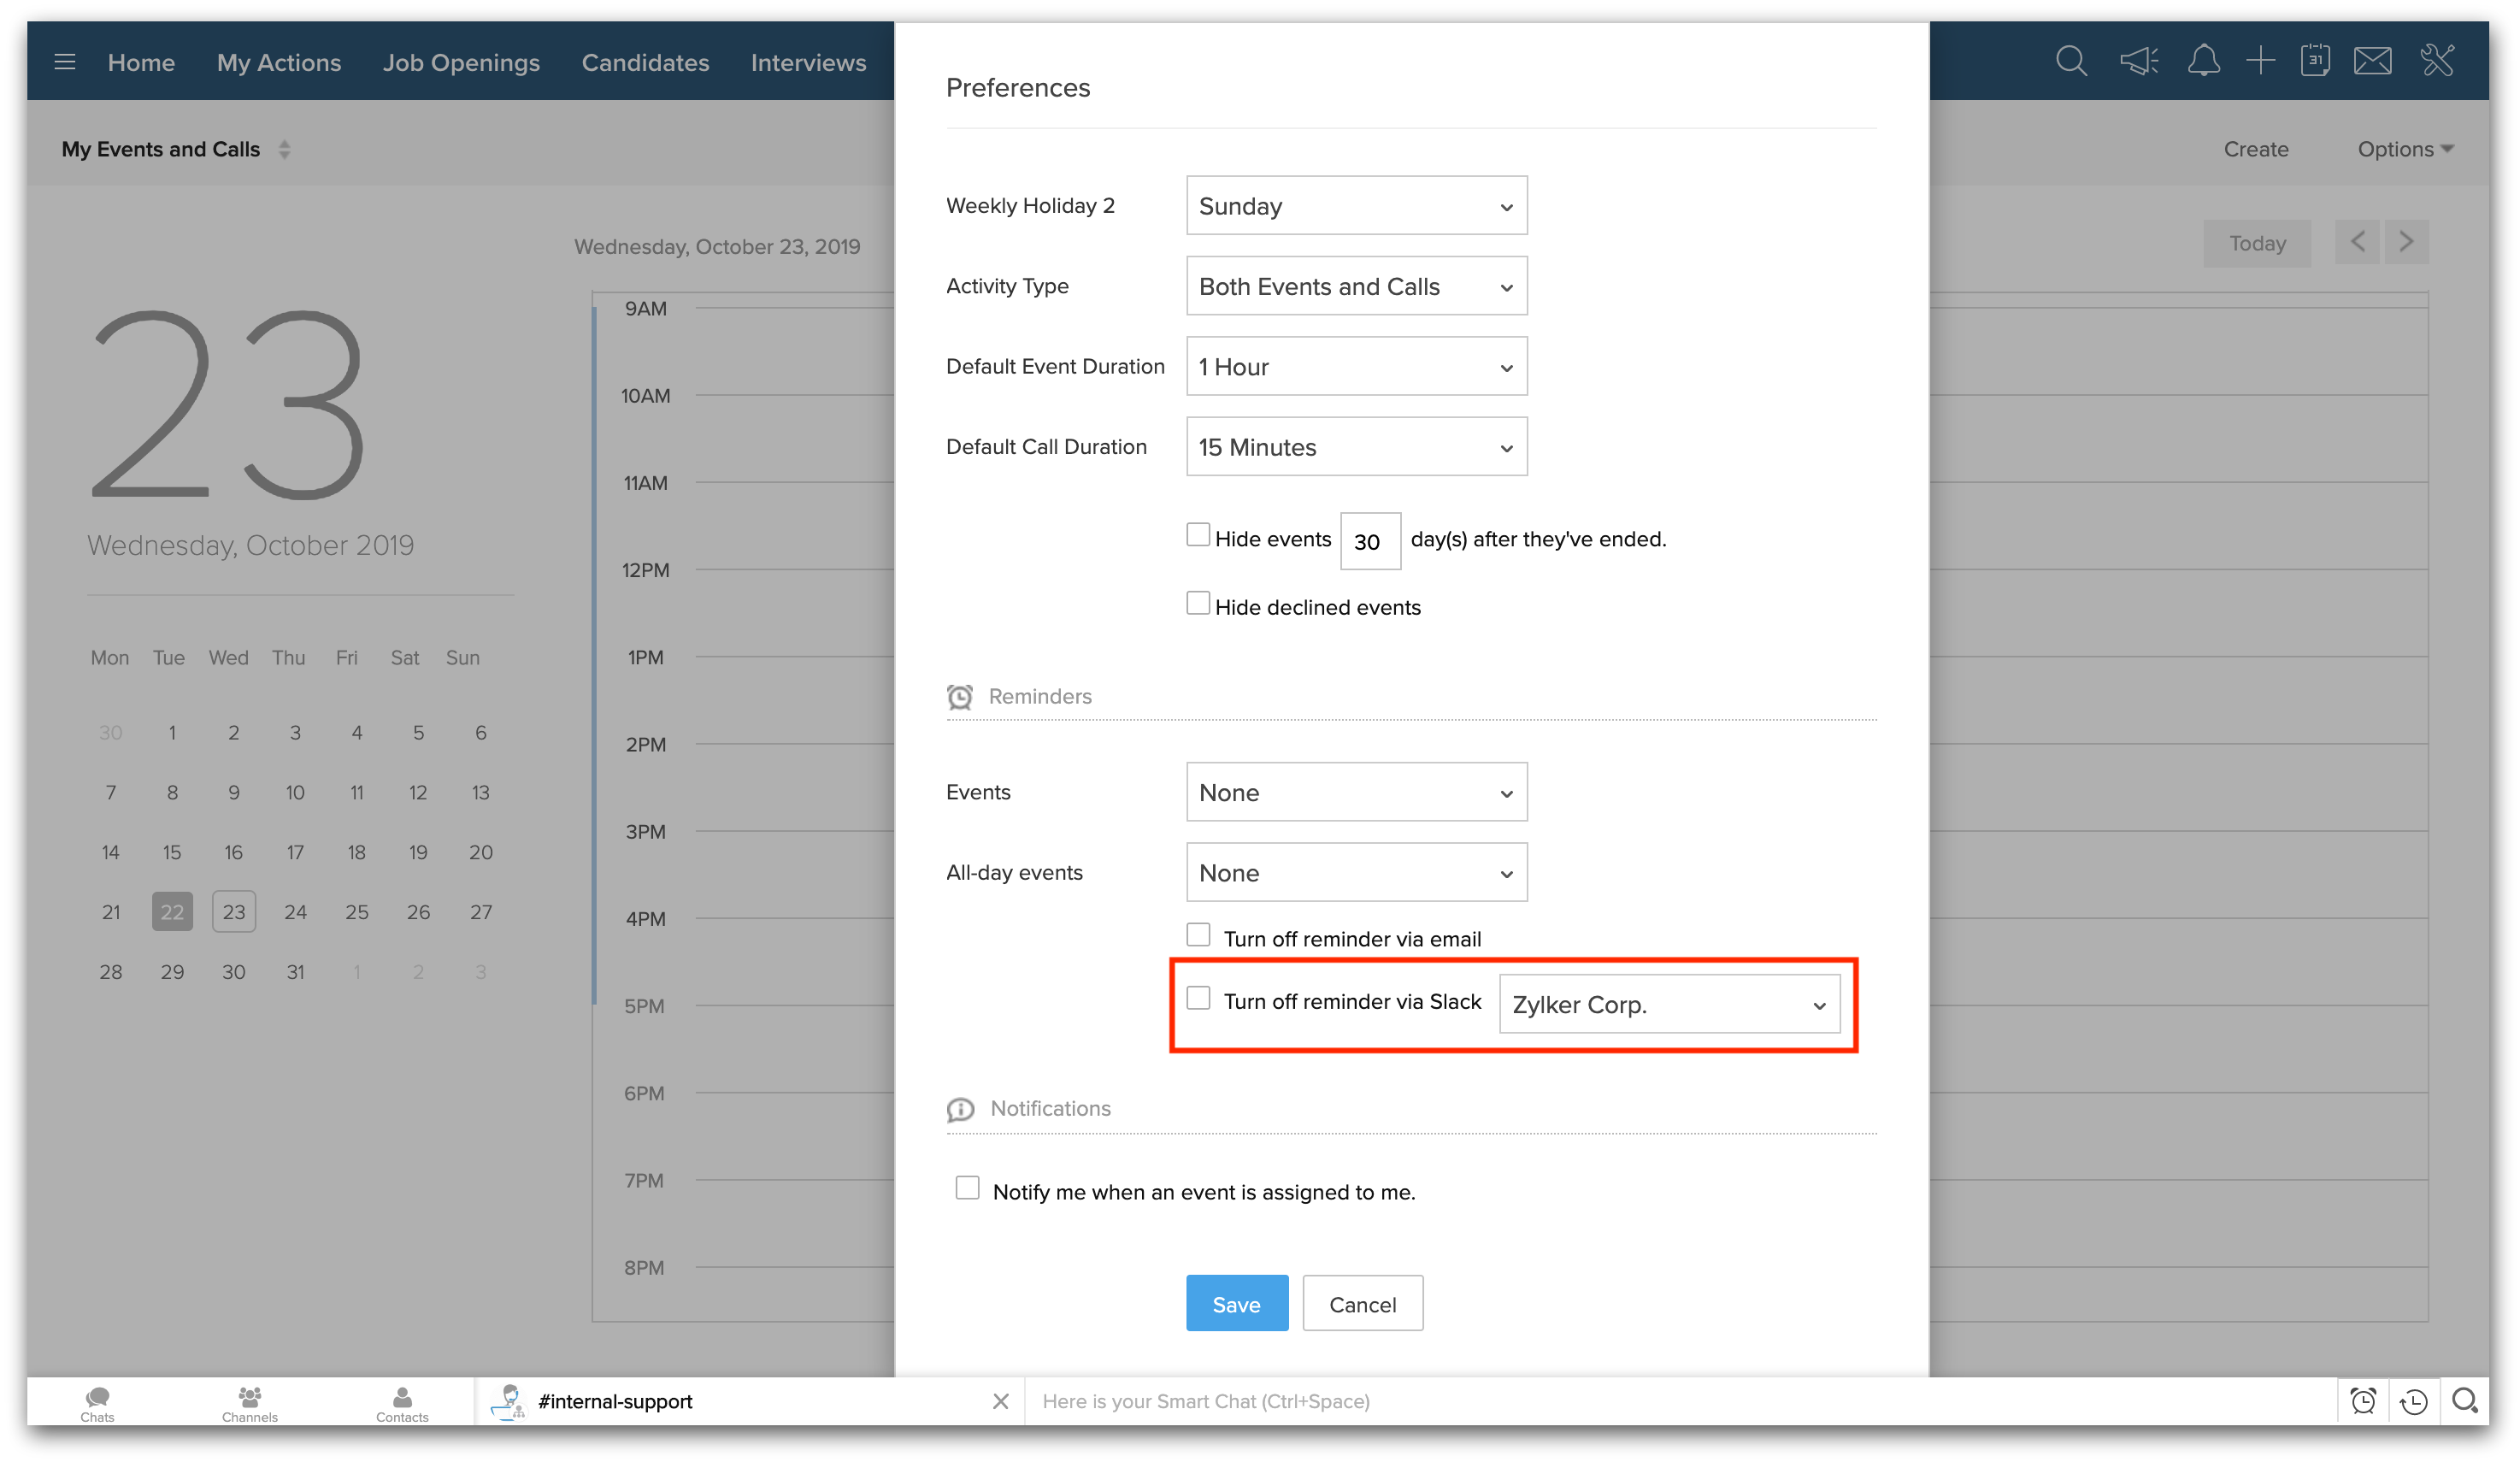Image resolution: width=2520 pixels, height=1462 pixels.
Task: Open the Default Call Duration dropdown
Action: (1356, 447)
